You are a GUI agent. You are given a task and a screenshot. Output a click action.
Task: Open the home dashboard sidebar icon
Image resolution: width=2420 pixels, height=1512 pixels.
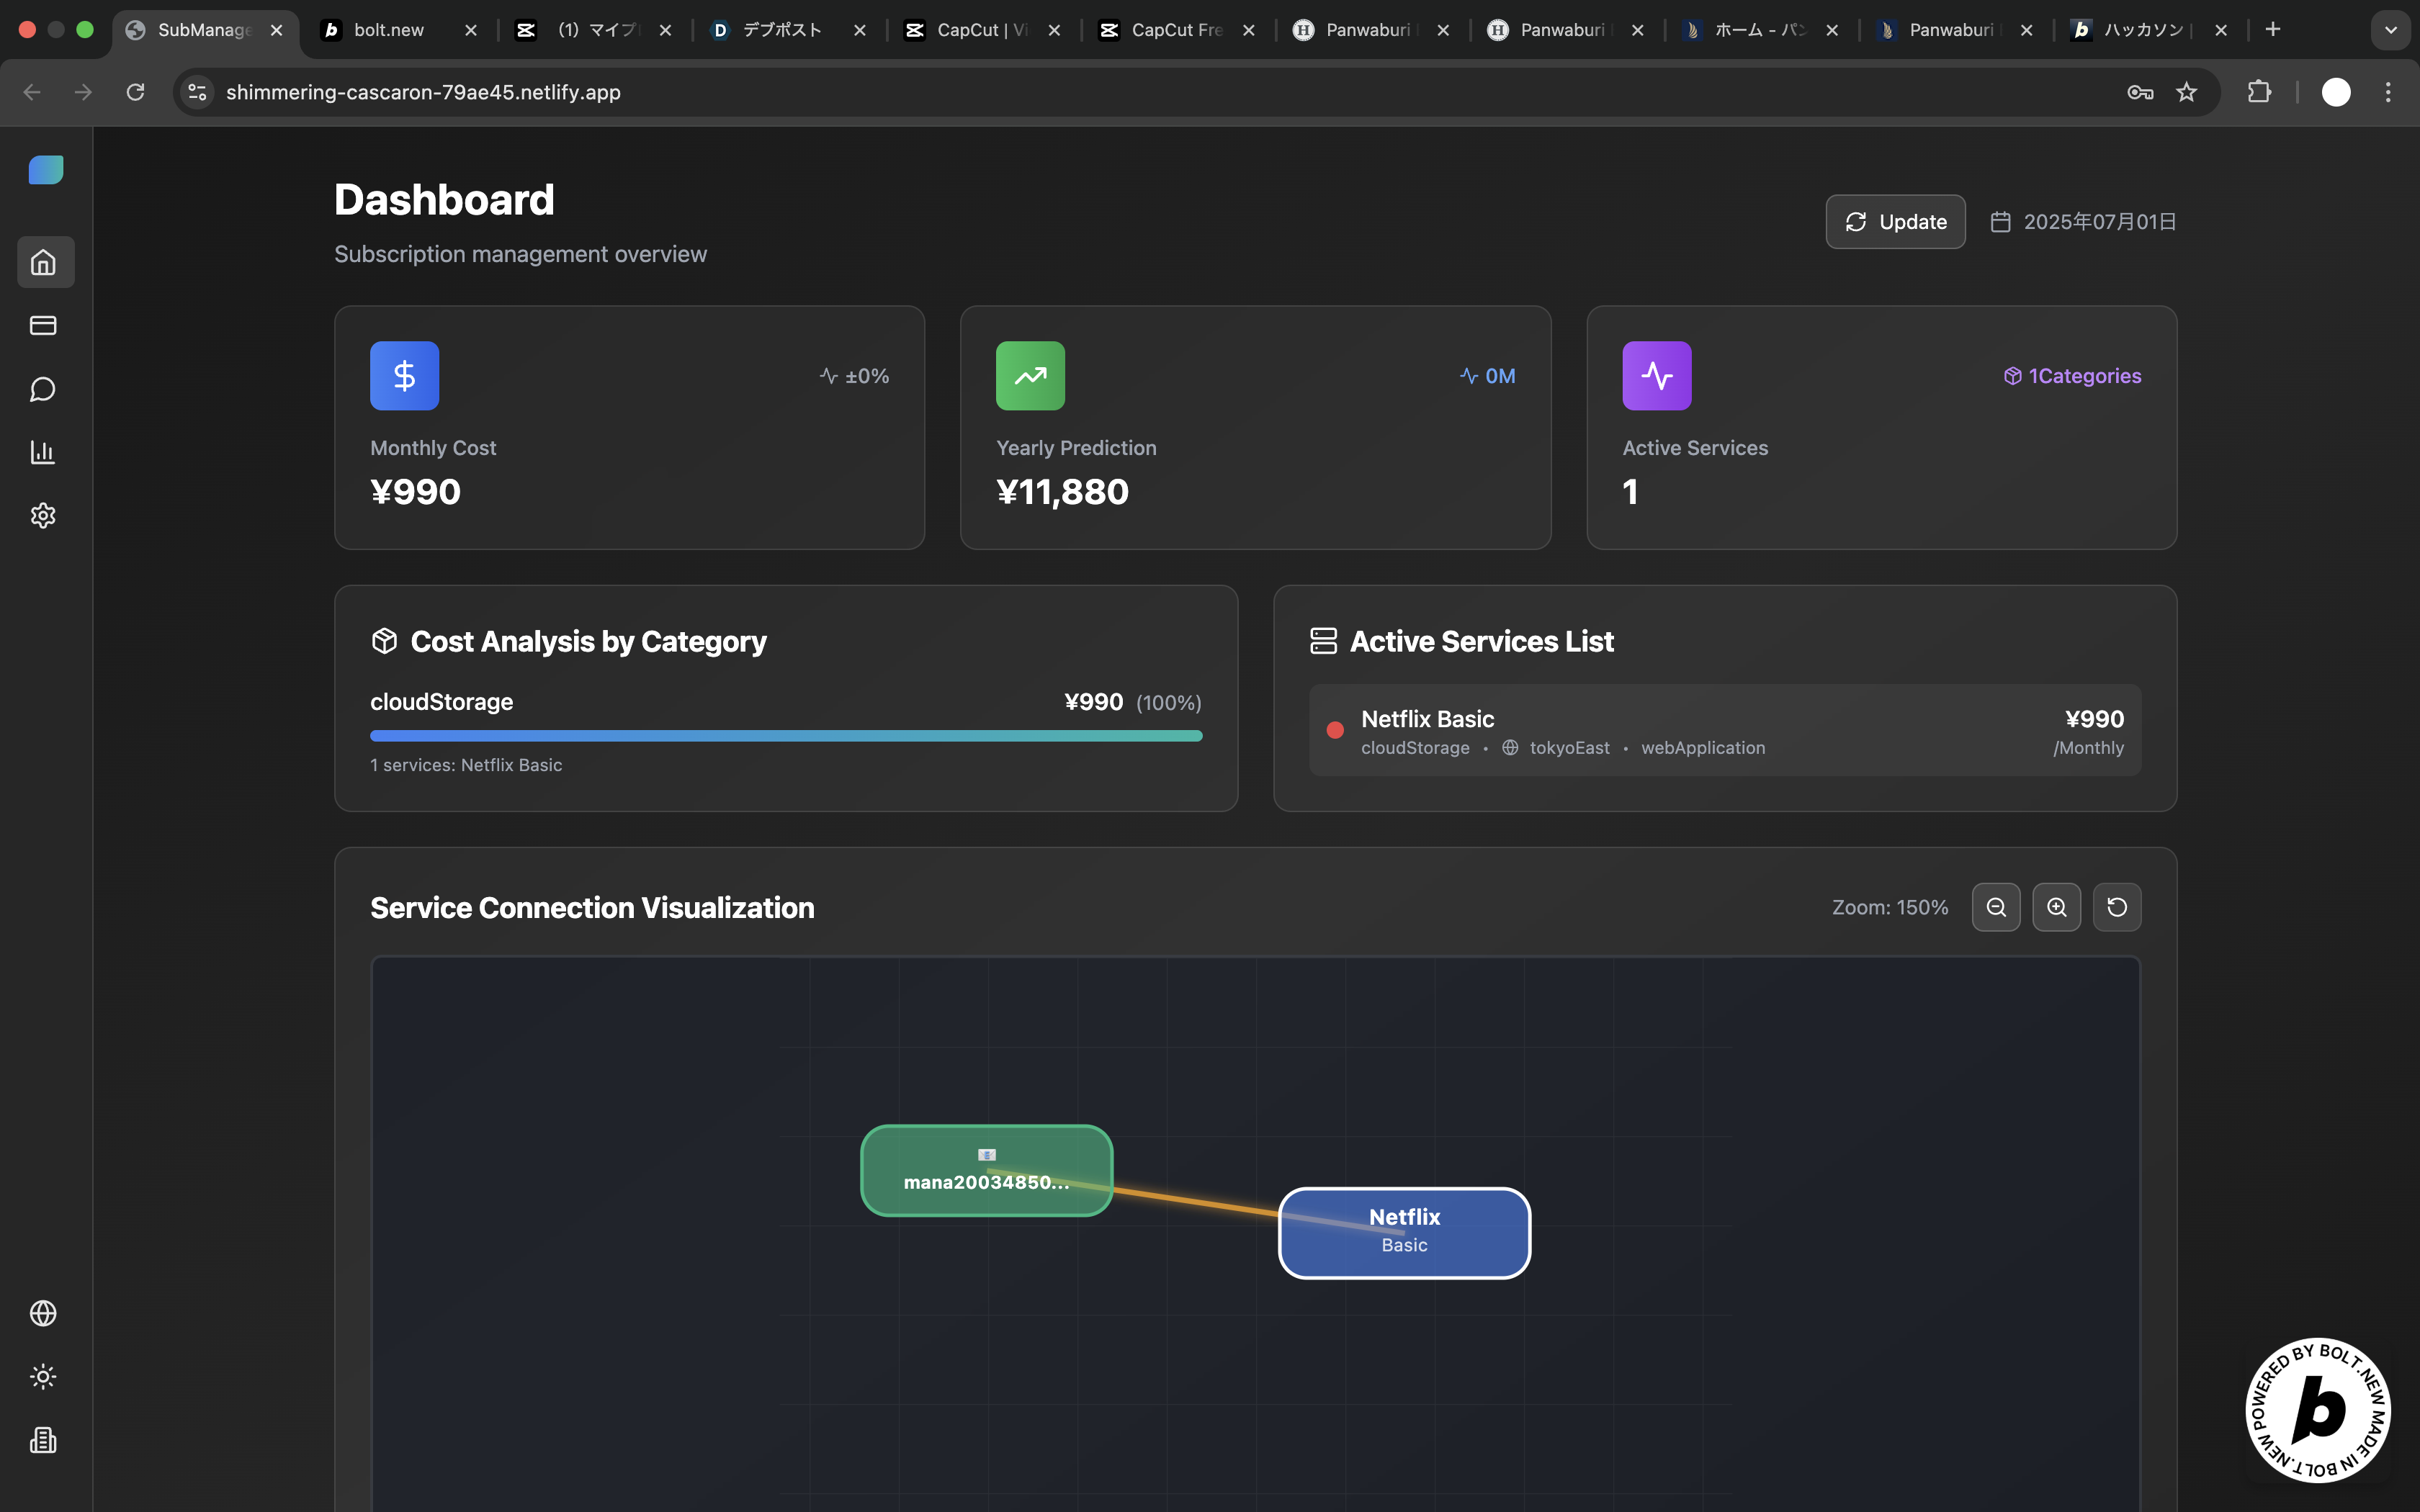(43, 262)
